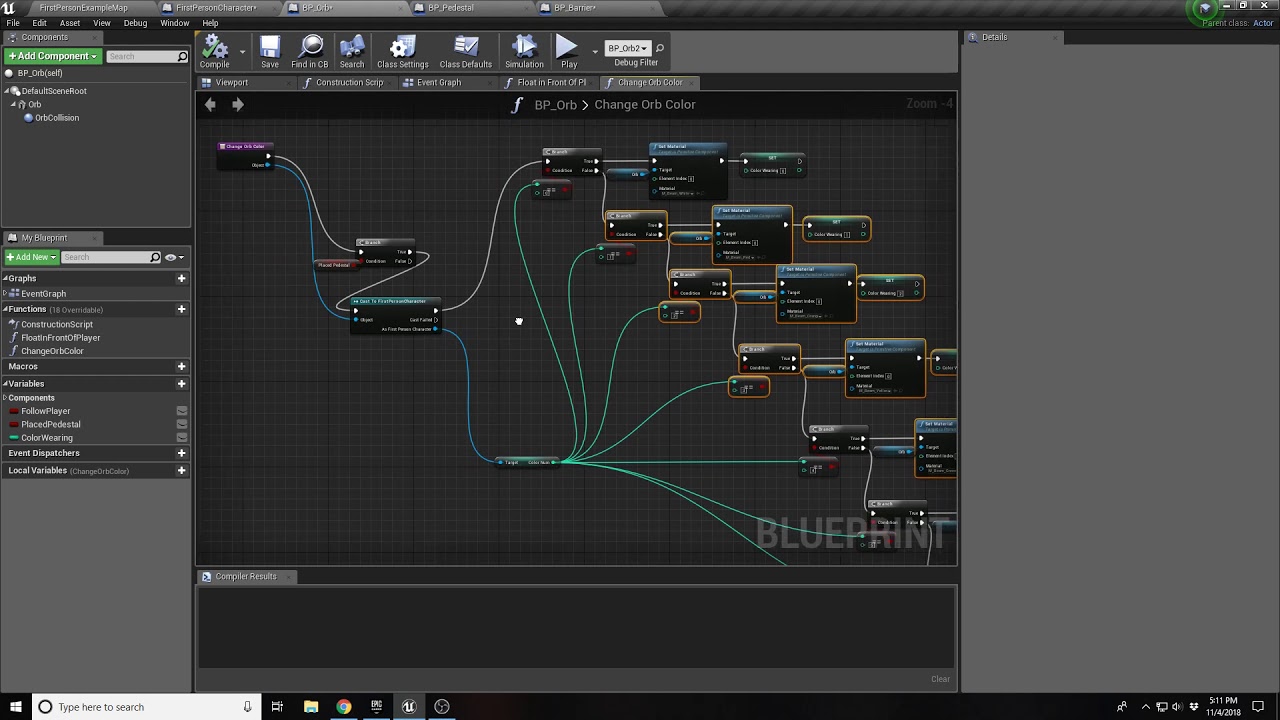Open My Blueprint view options eye
This screenshot has height=720, width=1280.
pos(174,257)
